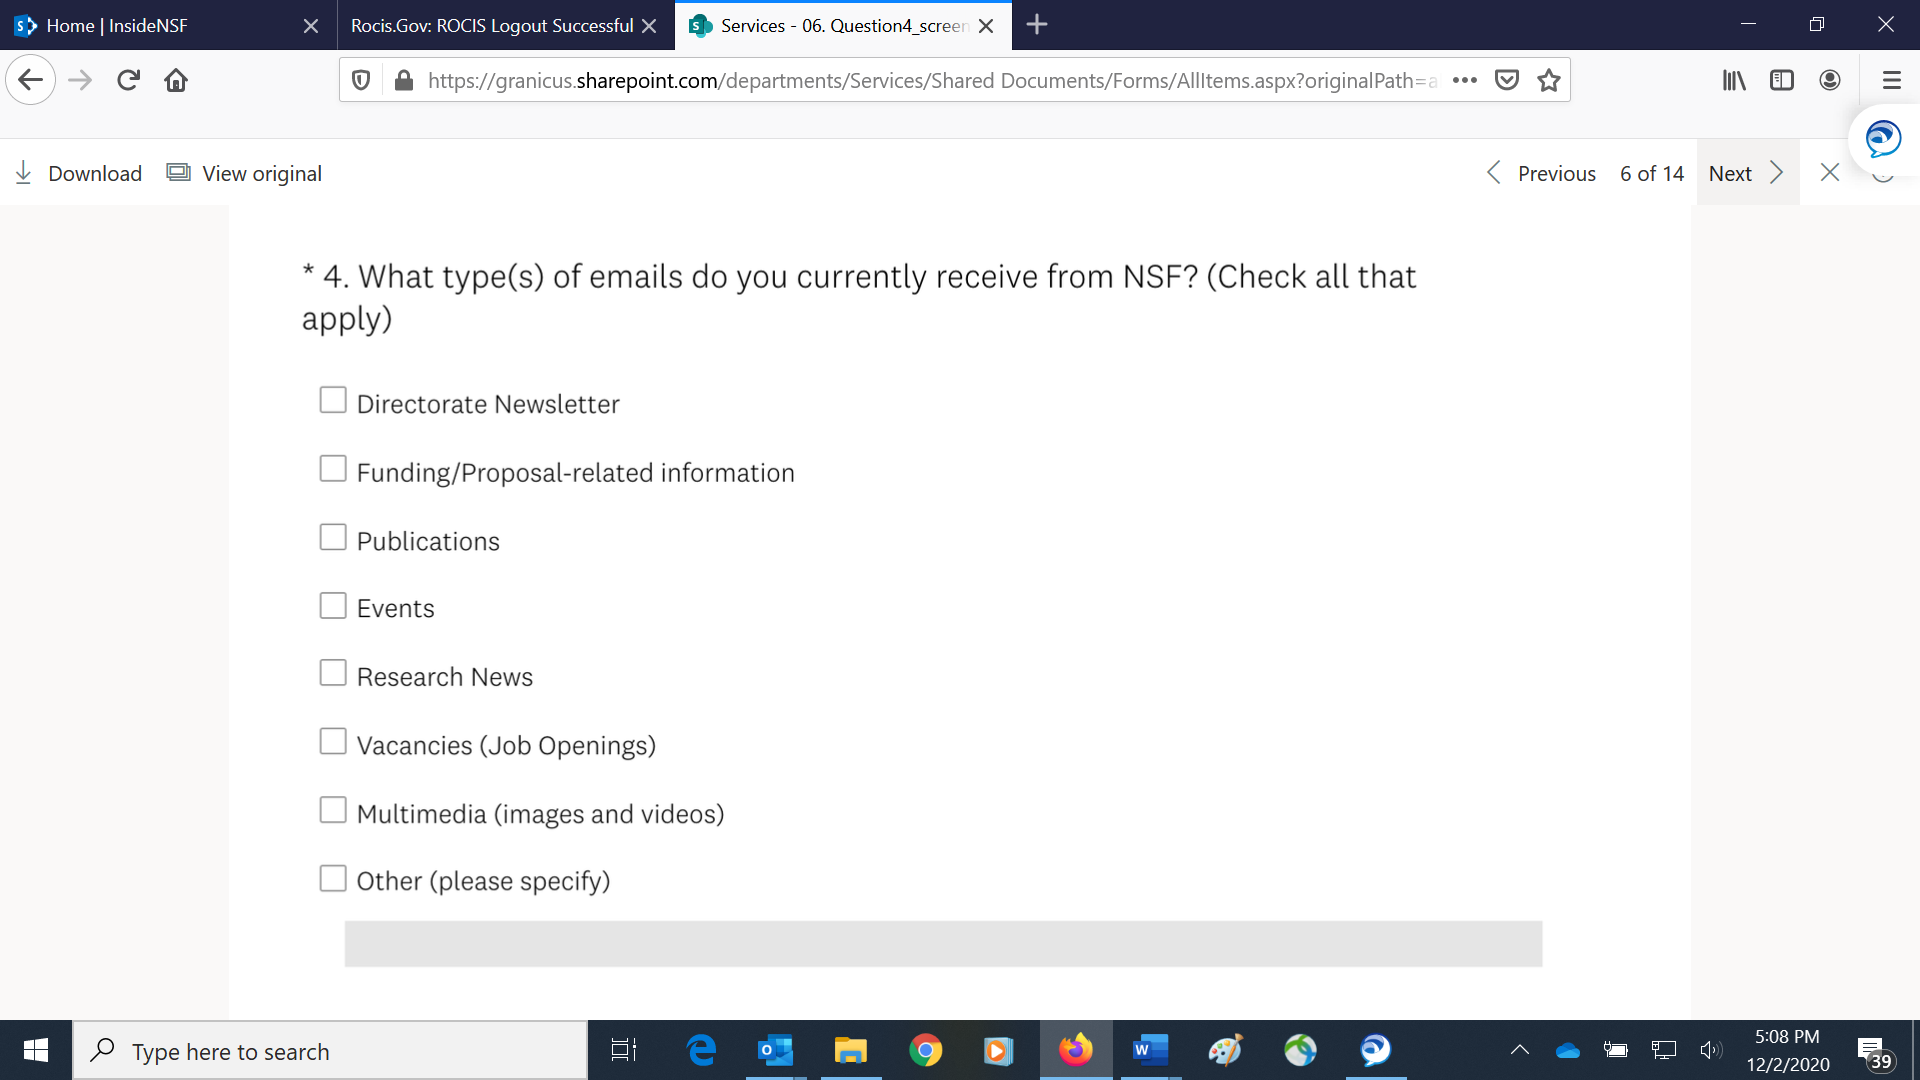The height and width of the screenshot is (1080, 1920).
Task: Open Firefox account icon
Action: (x=1830, y=80)
